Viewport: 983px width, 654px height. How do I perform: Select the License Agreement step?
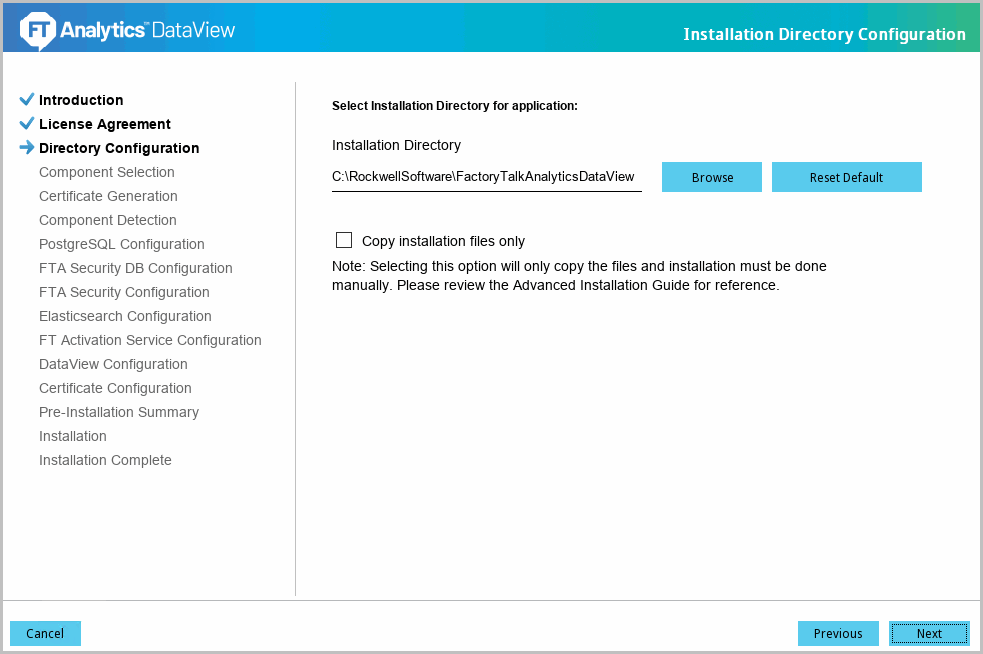coord(105,124)
